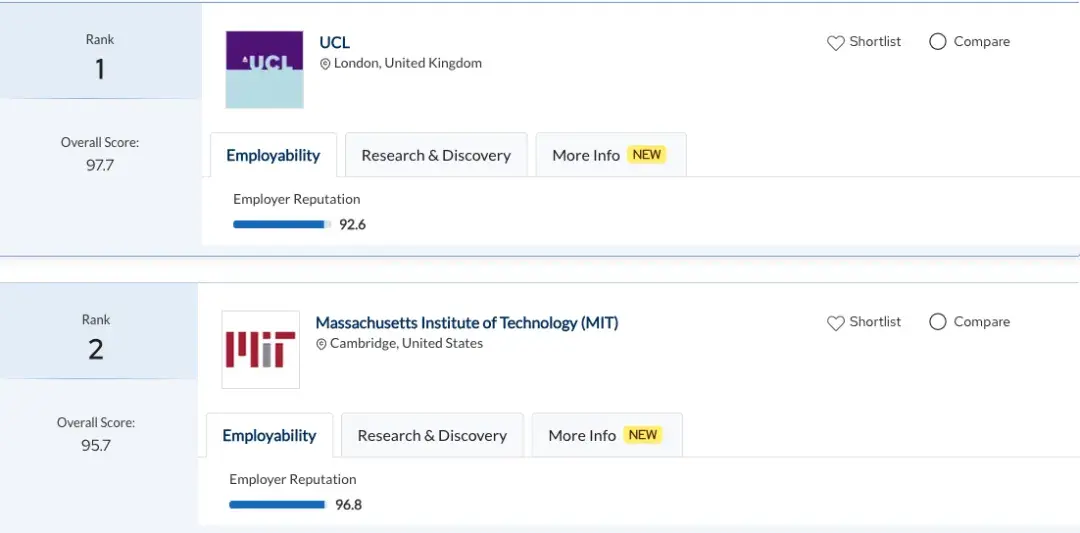This screenshot has width=1080, height=533.
Task: Click location pin icon beside London, United Kingdom
Action: tap(325, 64)
